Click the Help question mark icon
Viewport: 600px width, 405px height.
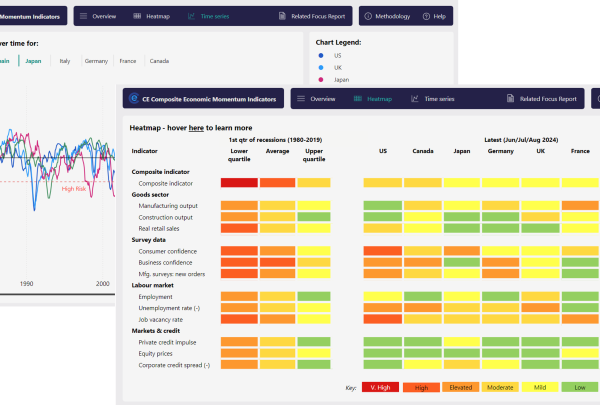424,17
